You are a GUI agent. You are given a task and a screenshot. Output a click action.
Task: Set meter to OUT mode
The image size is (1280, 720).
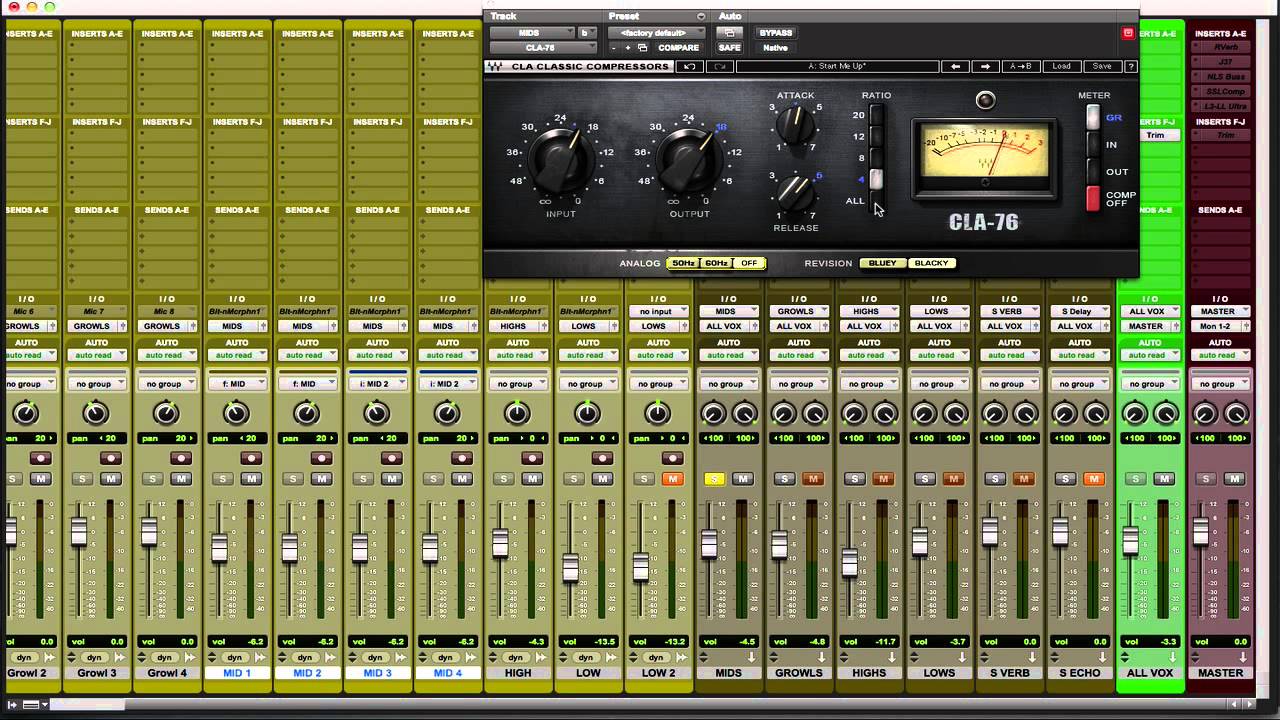click(1094, 171)
